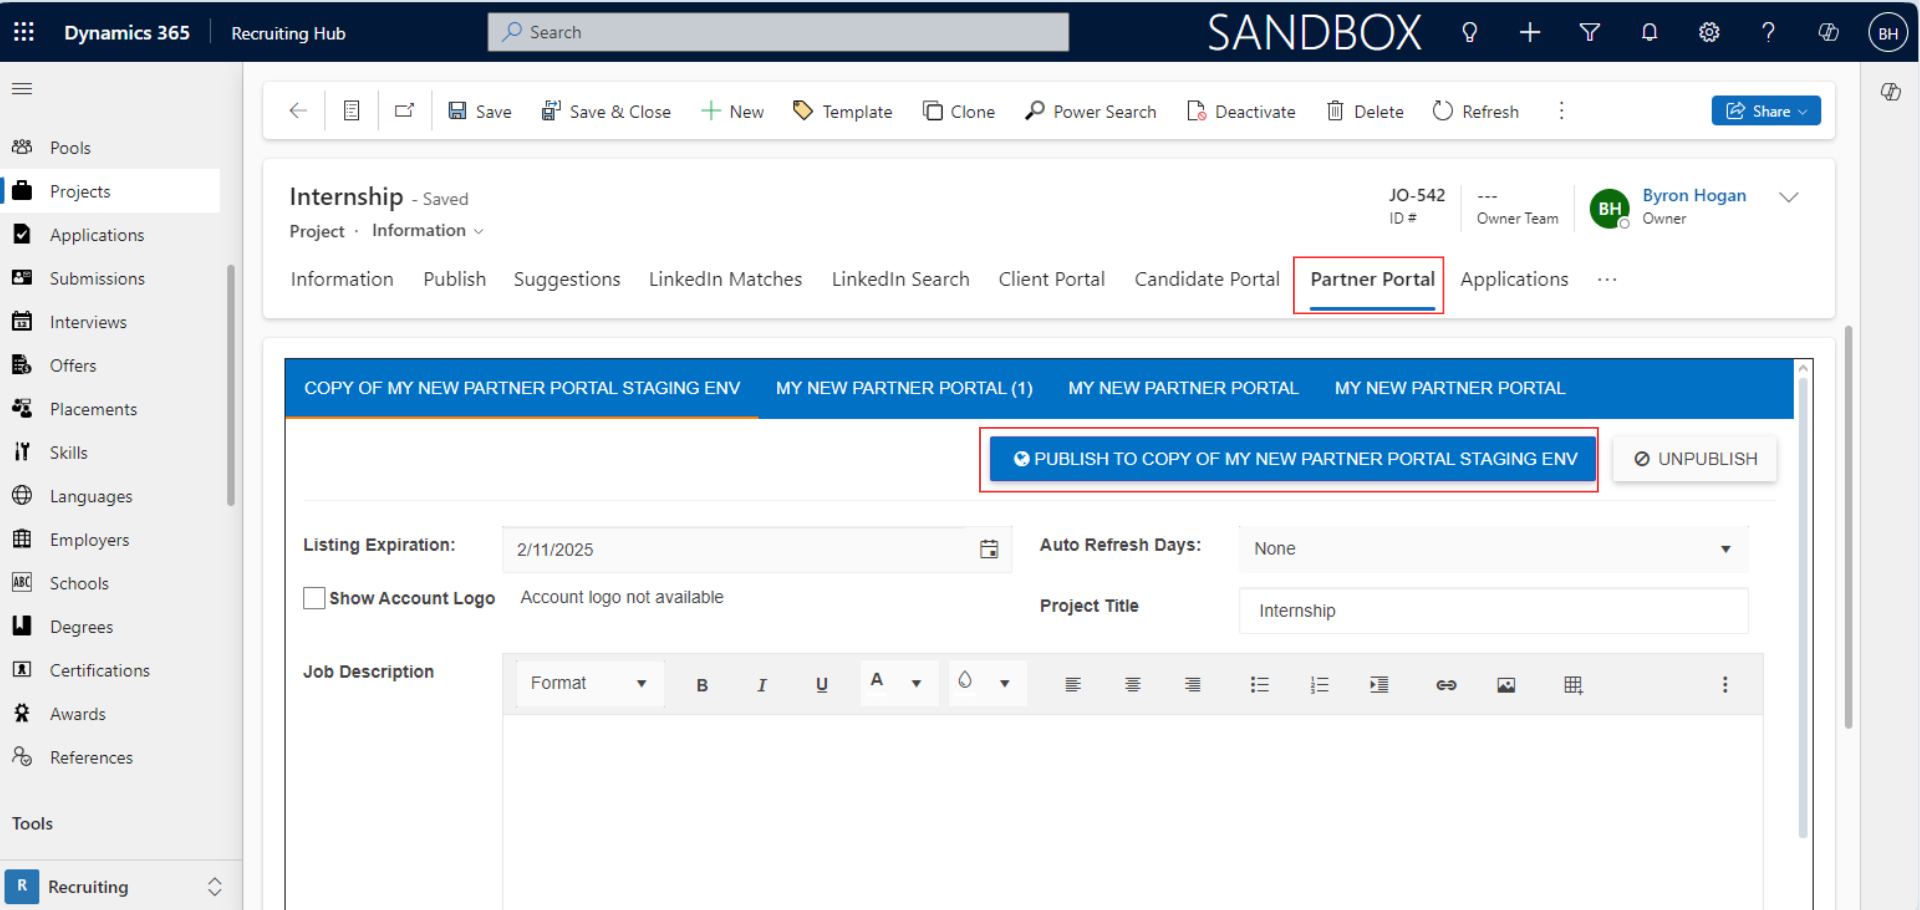The image size is (1920, 910).
Task: Open record set form view icon
Action: (x=351, y=111)
